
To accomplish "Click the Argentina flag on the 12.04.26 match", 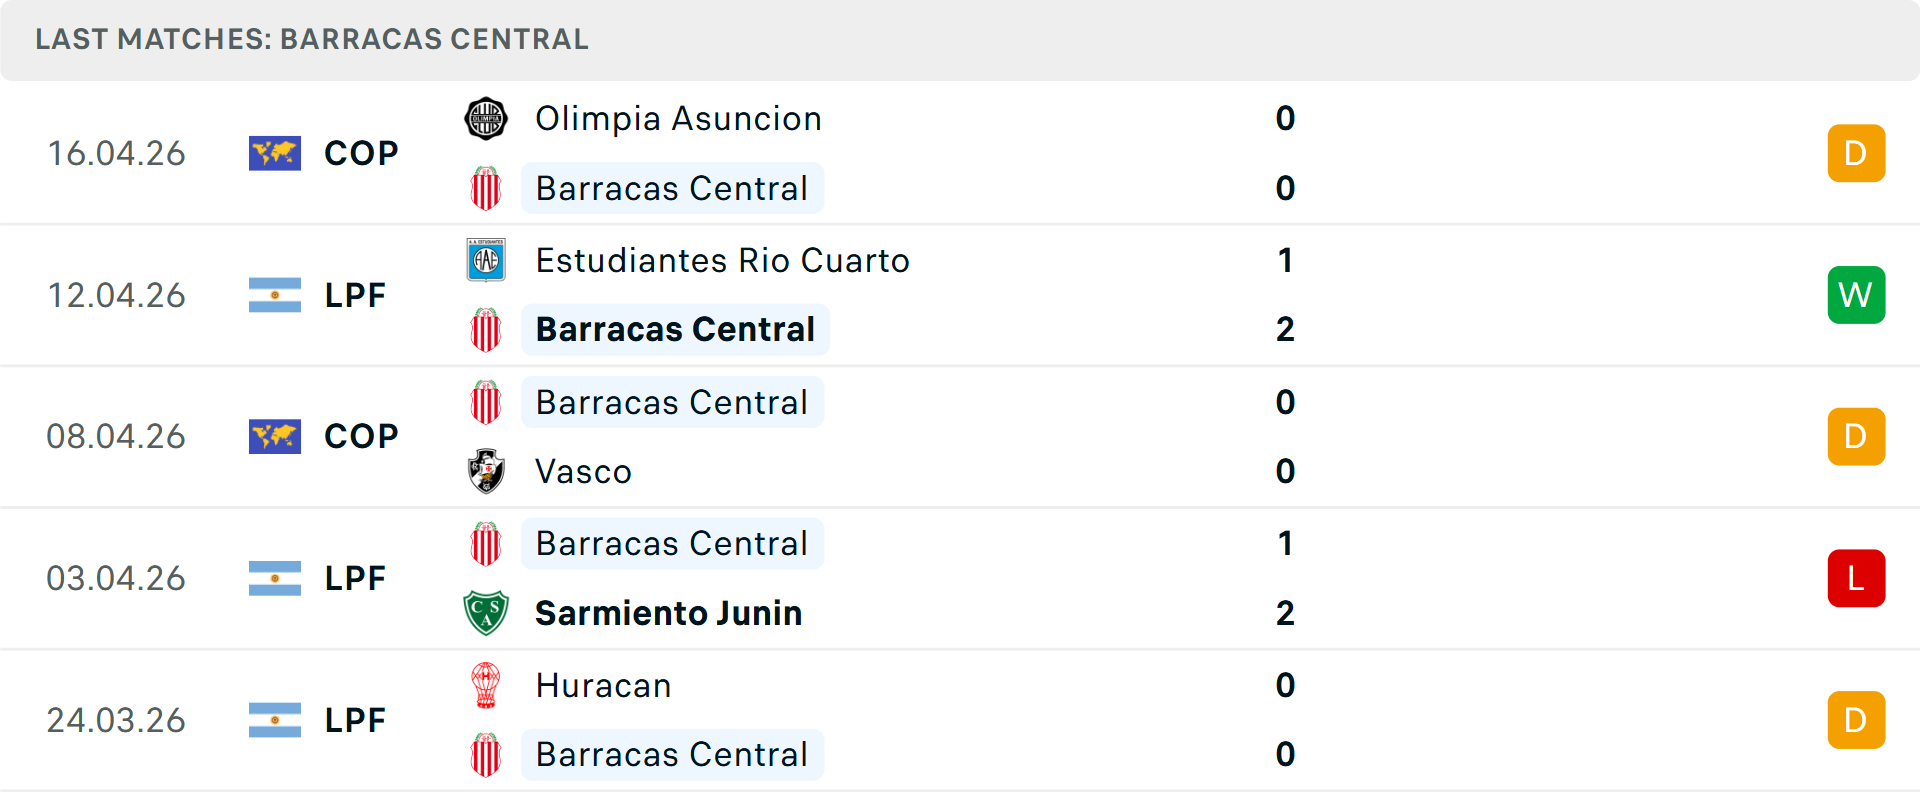I will (275, 295).
